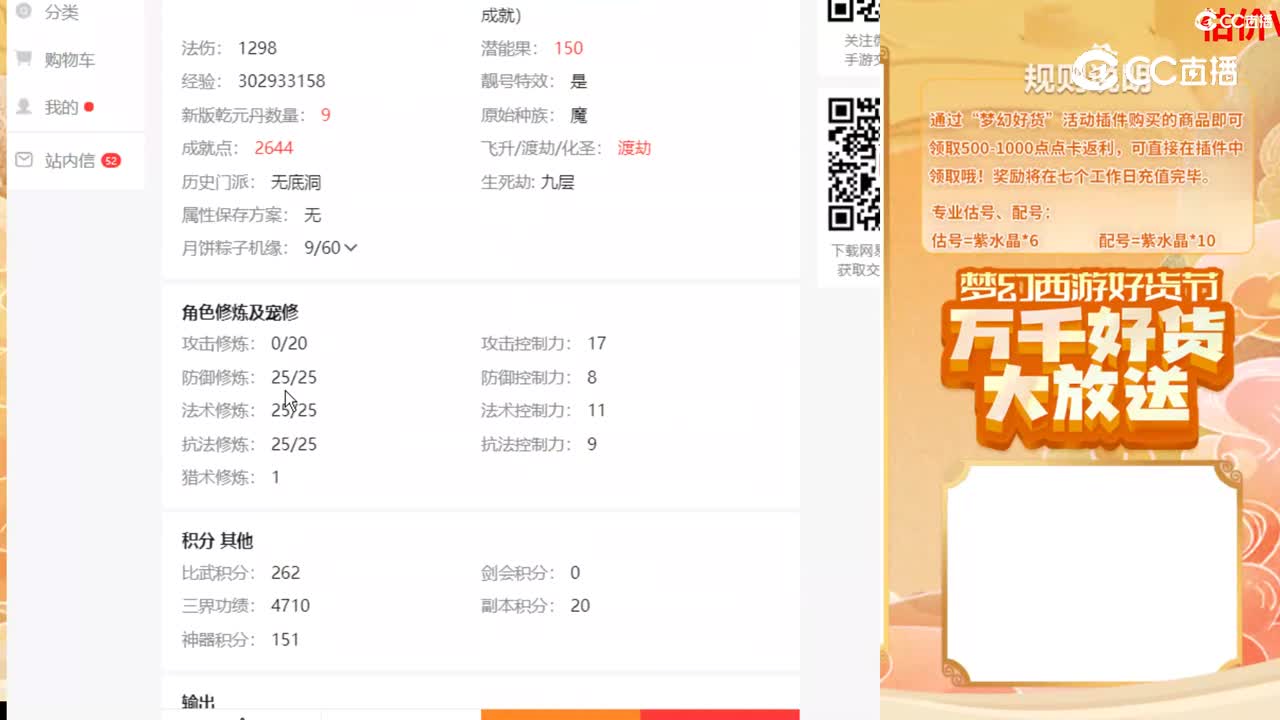Click 抗法修炼 value 25/25
Screen dimensions: 1280x720
click(294, 444)
